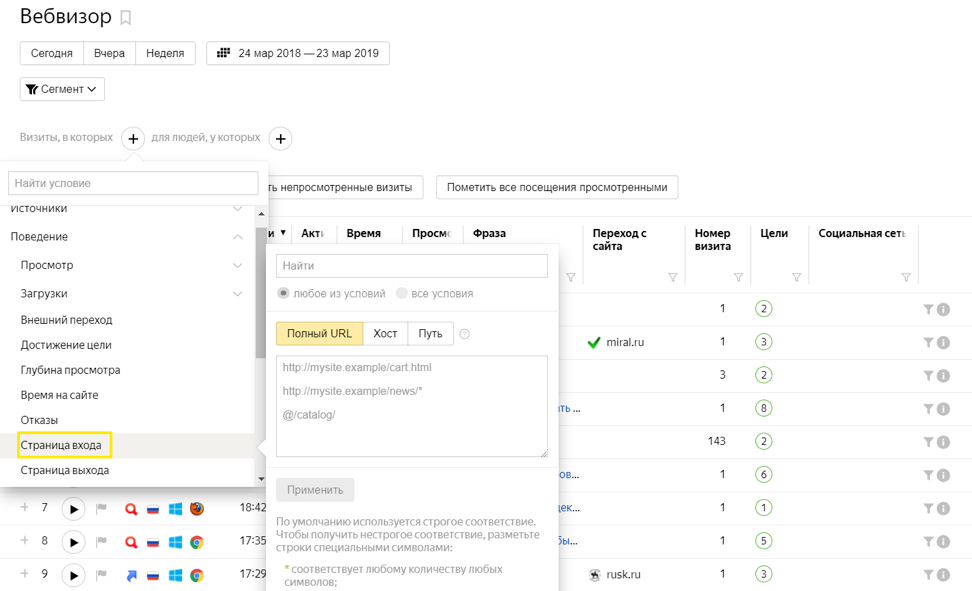The height and width of the screenshot is (591, 972).
Task: Play visit recording in row 7
Action: click(x=73, y=509)
